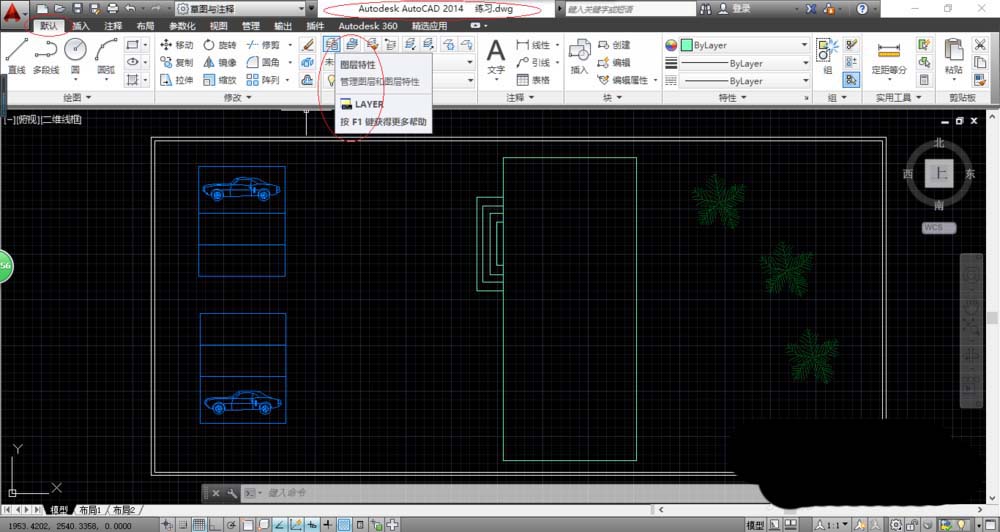Click the Copy (复制) tool
Image resolution: width=1000 pixels, height=532 pixels.
(x=176, y=63)
